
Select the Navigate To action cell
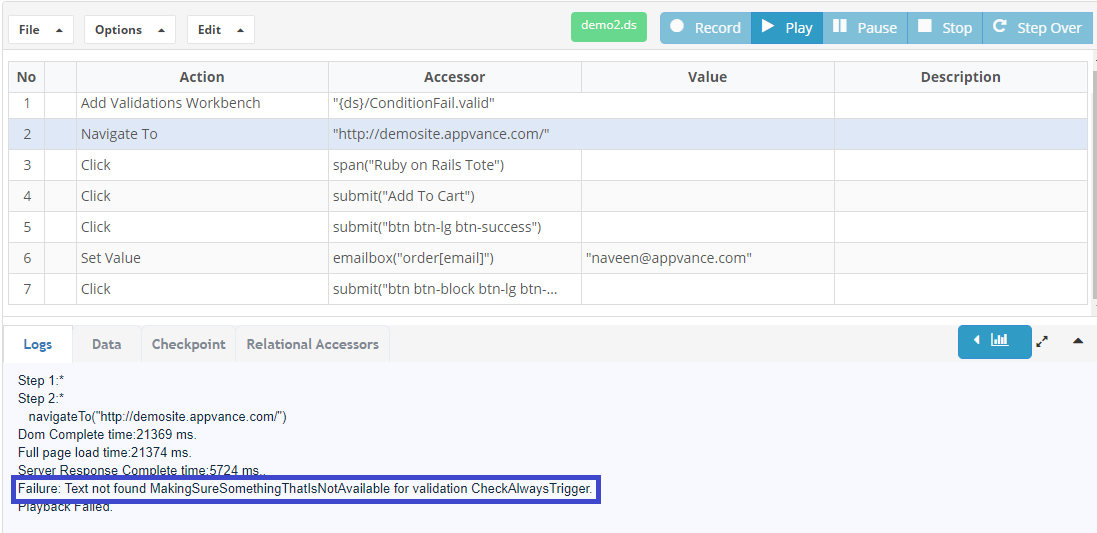[202, 134]
